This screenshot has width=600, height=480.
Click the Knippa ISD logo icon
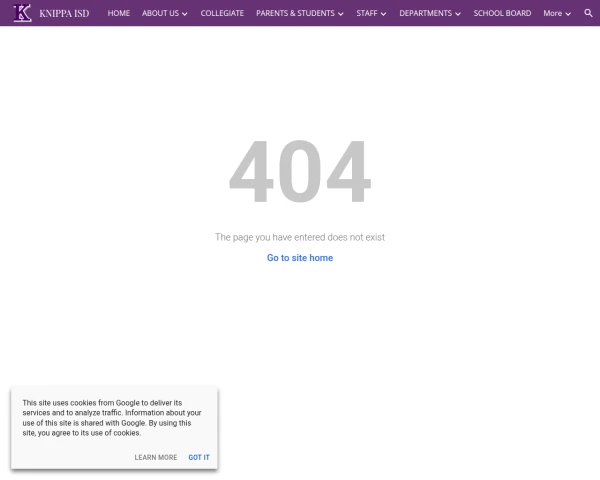coord(22,13)
